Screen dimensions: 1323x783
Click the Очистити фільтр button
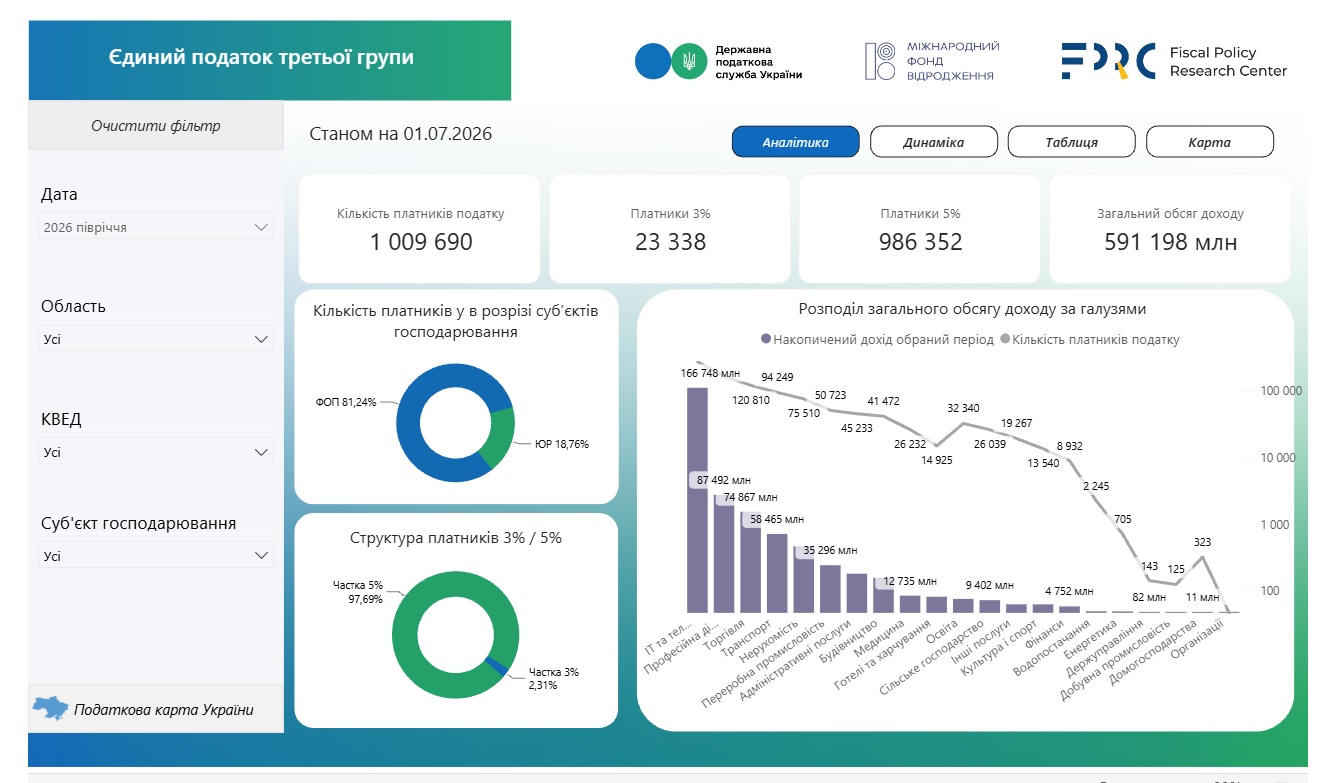[x=156, y=126]
